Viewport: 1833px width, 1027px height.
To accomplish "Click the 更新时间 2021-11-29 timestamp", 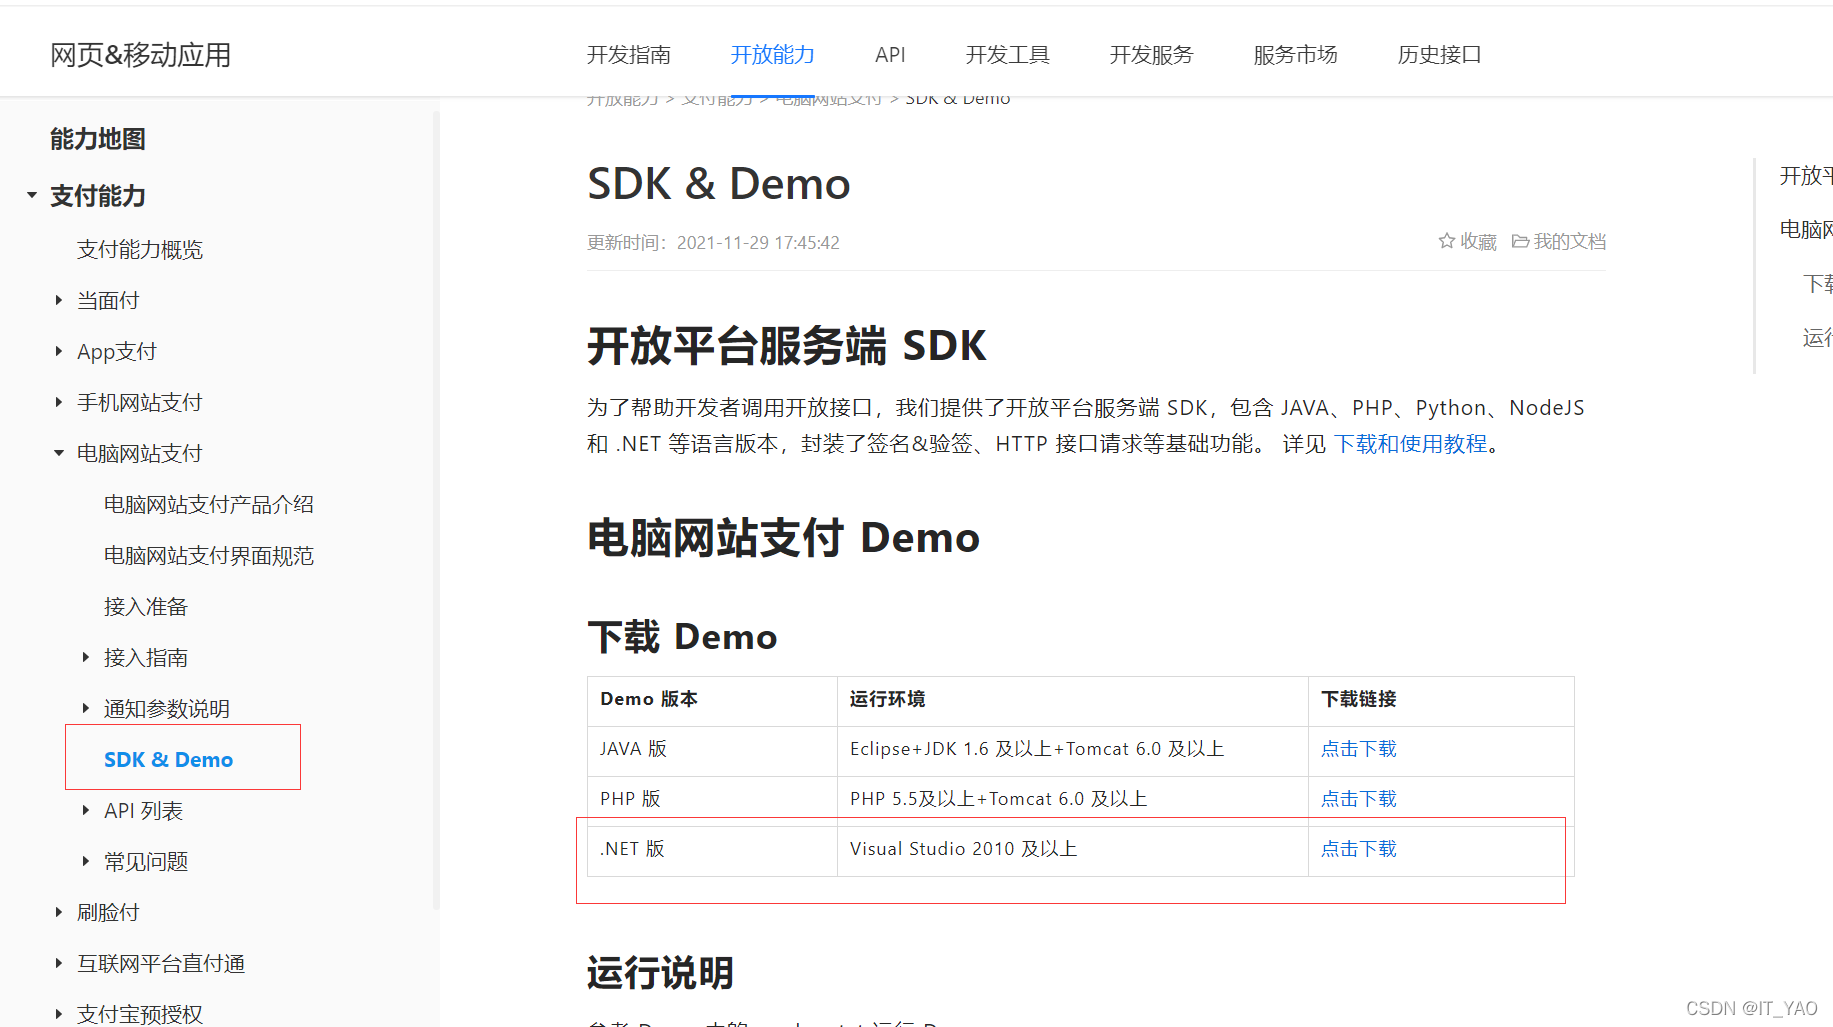I will (713, 243).
